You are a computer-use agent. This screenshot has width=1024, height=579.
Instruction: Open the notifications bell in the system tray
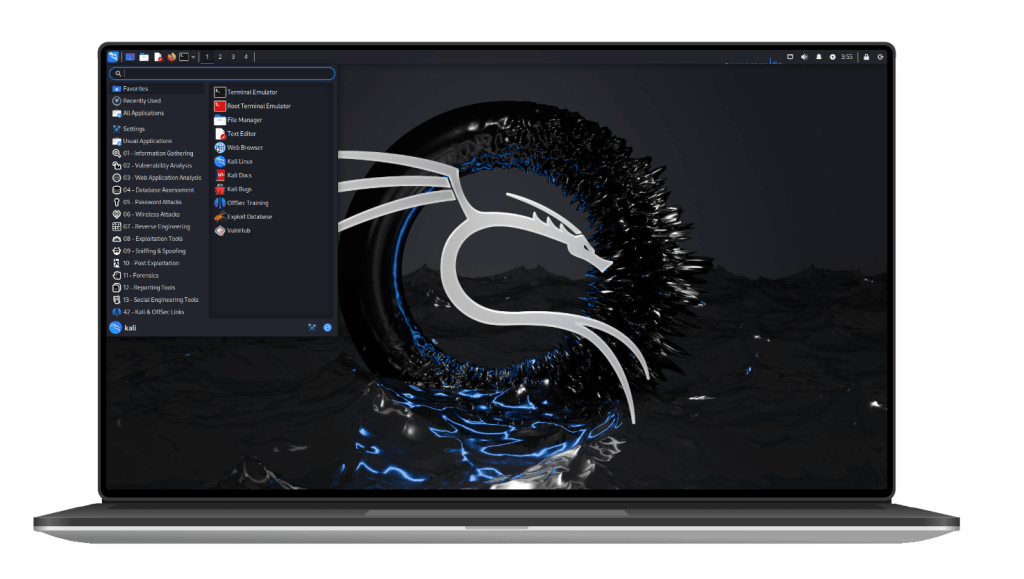tap(818, 57)
